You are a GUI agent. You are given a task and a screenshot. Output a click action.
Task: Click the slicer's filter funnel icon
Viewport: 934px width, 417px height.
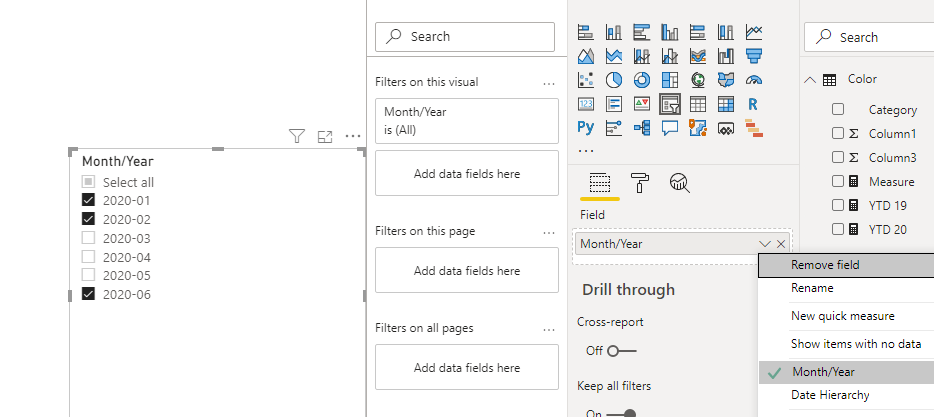[x=297, y=136]
